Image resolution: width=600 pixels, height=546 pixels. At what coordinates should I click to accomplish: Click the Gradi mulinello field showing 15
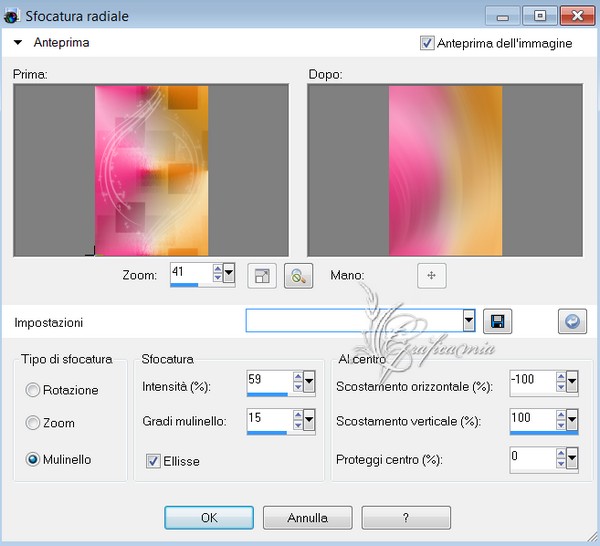pyautogui.click(x=269, y=419)
